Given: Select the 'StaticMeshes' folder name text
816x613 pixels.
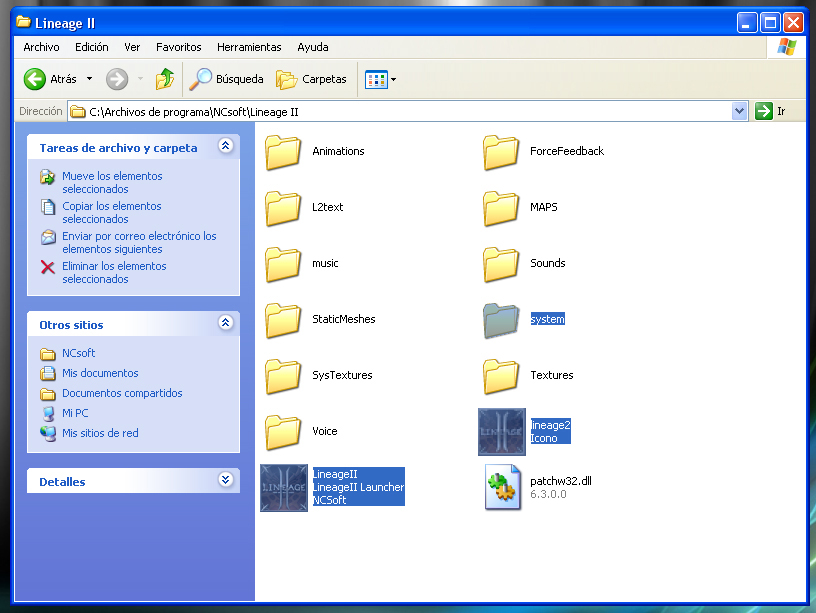Looking at the screenshot, I should pyautogui.click(x=343, y=319).
